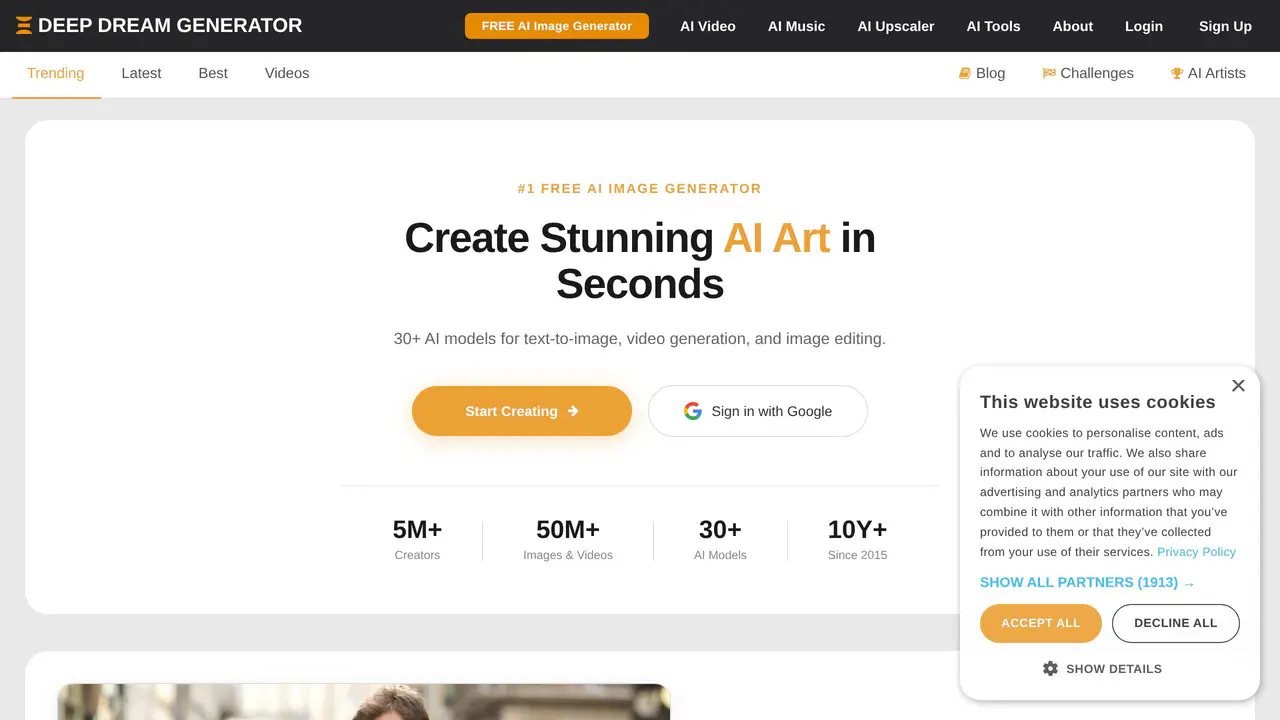Click the arrow on Start Creating
Screen dimensions: 1280x720
click(x=573, y=411)
